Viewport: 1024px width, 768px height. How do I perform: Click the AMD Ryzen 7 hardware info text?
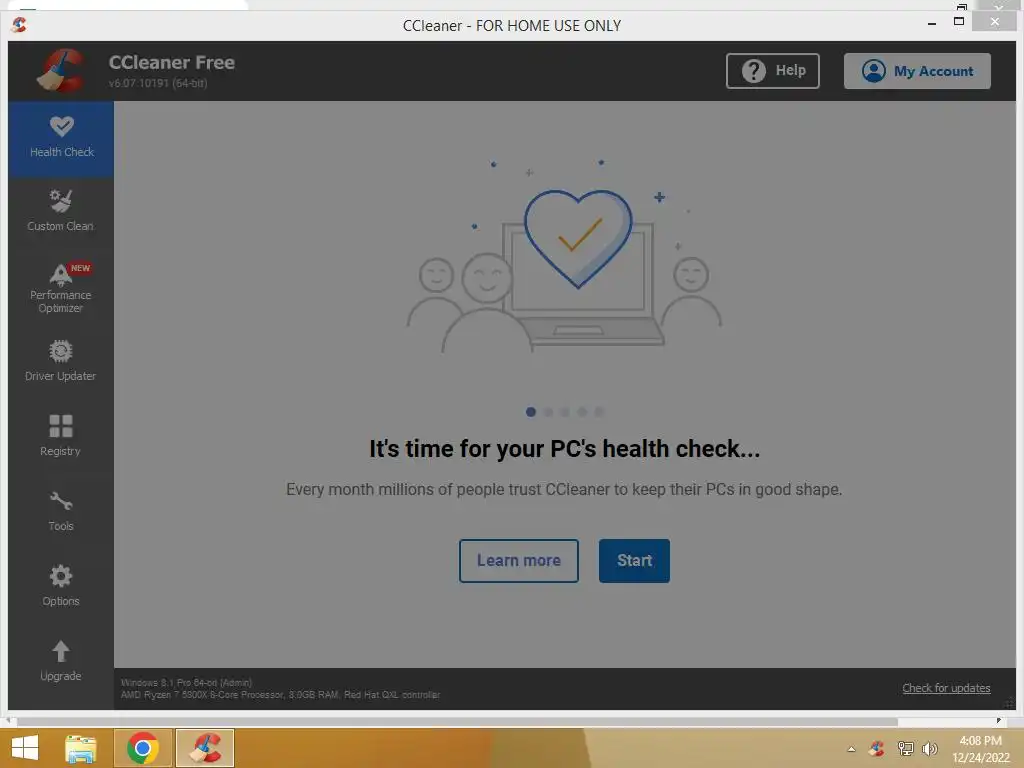(x=280, y=695)
